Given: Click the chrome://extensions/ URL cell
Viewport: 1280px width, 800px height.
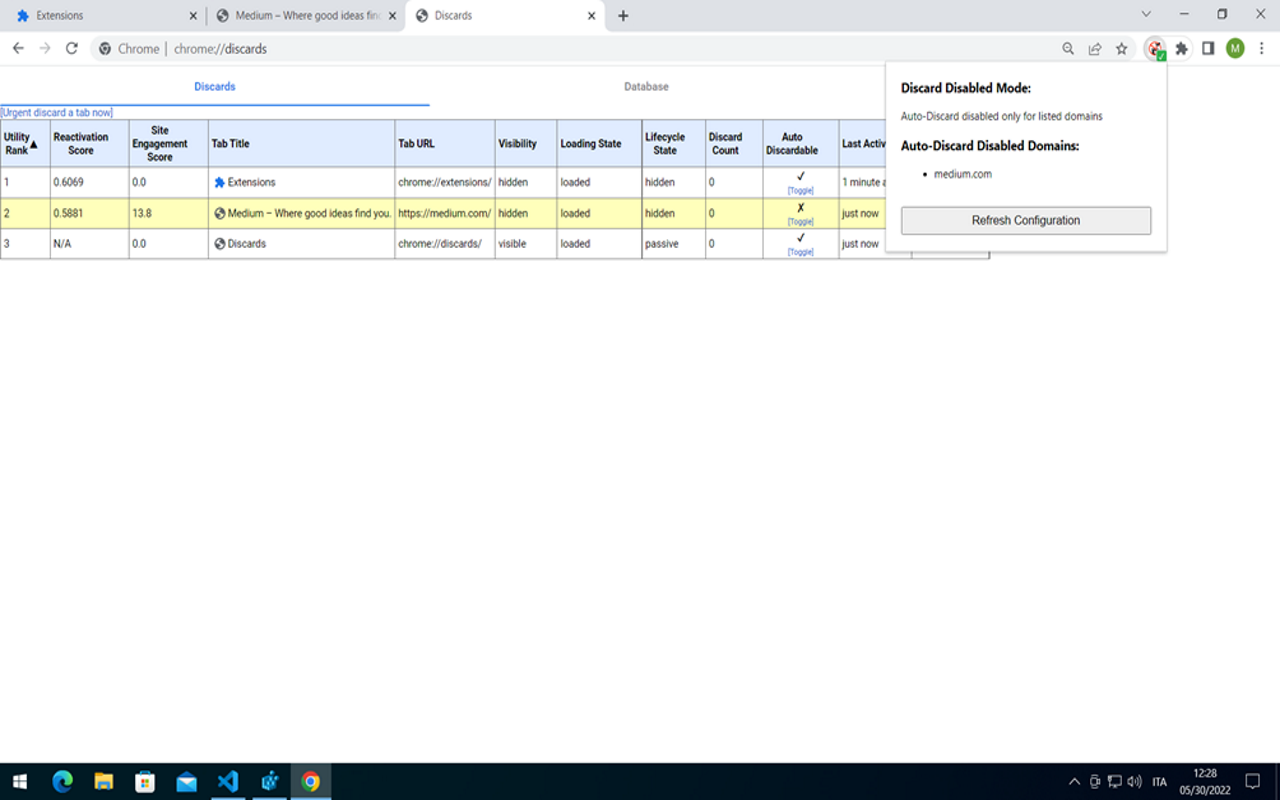Looking at the screenshot, I should coord(444,182).
